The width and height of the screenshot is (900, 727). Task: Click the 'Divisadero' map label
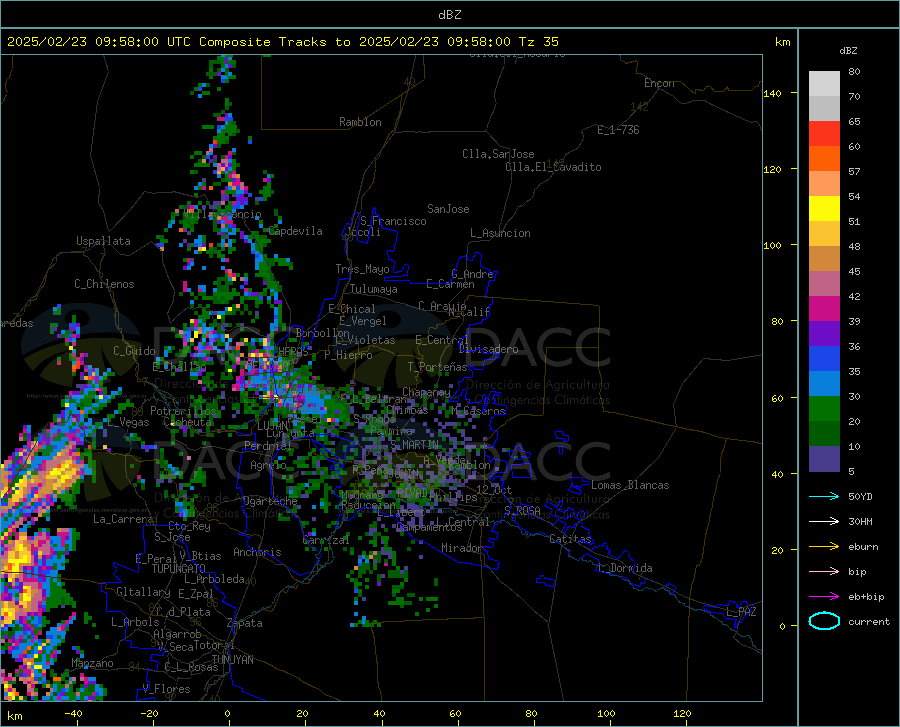point(488,349)
